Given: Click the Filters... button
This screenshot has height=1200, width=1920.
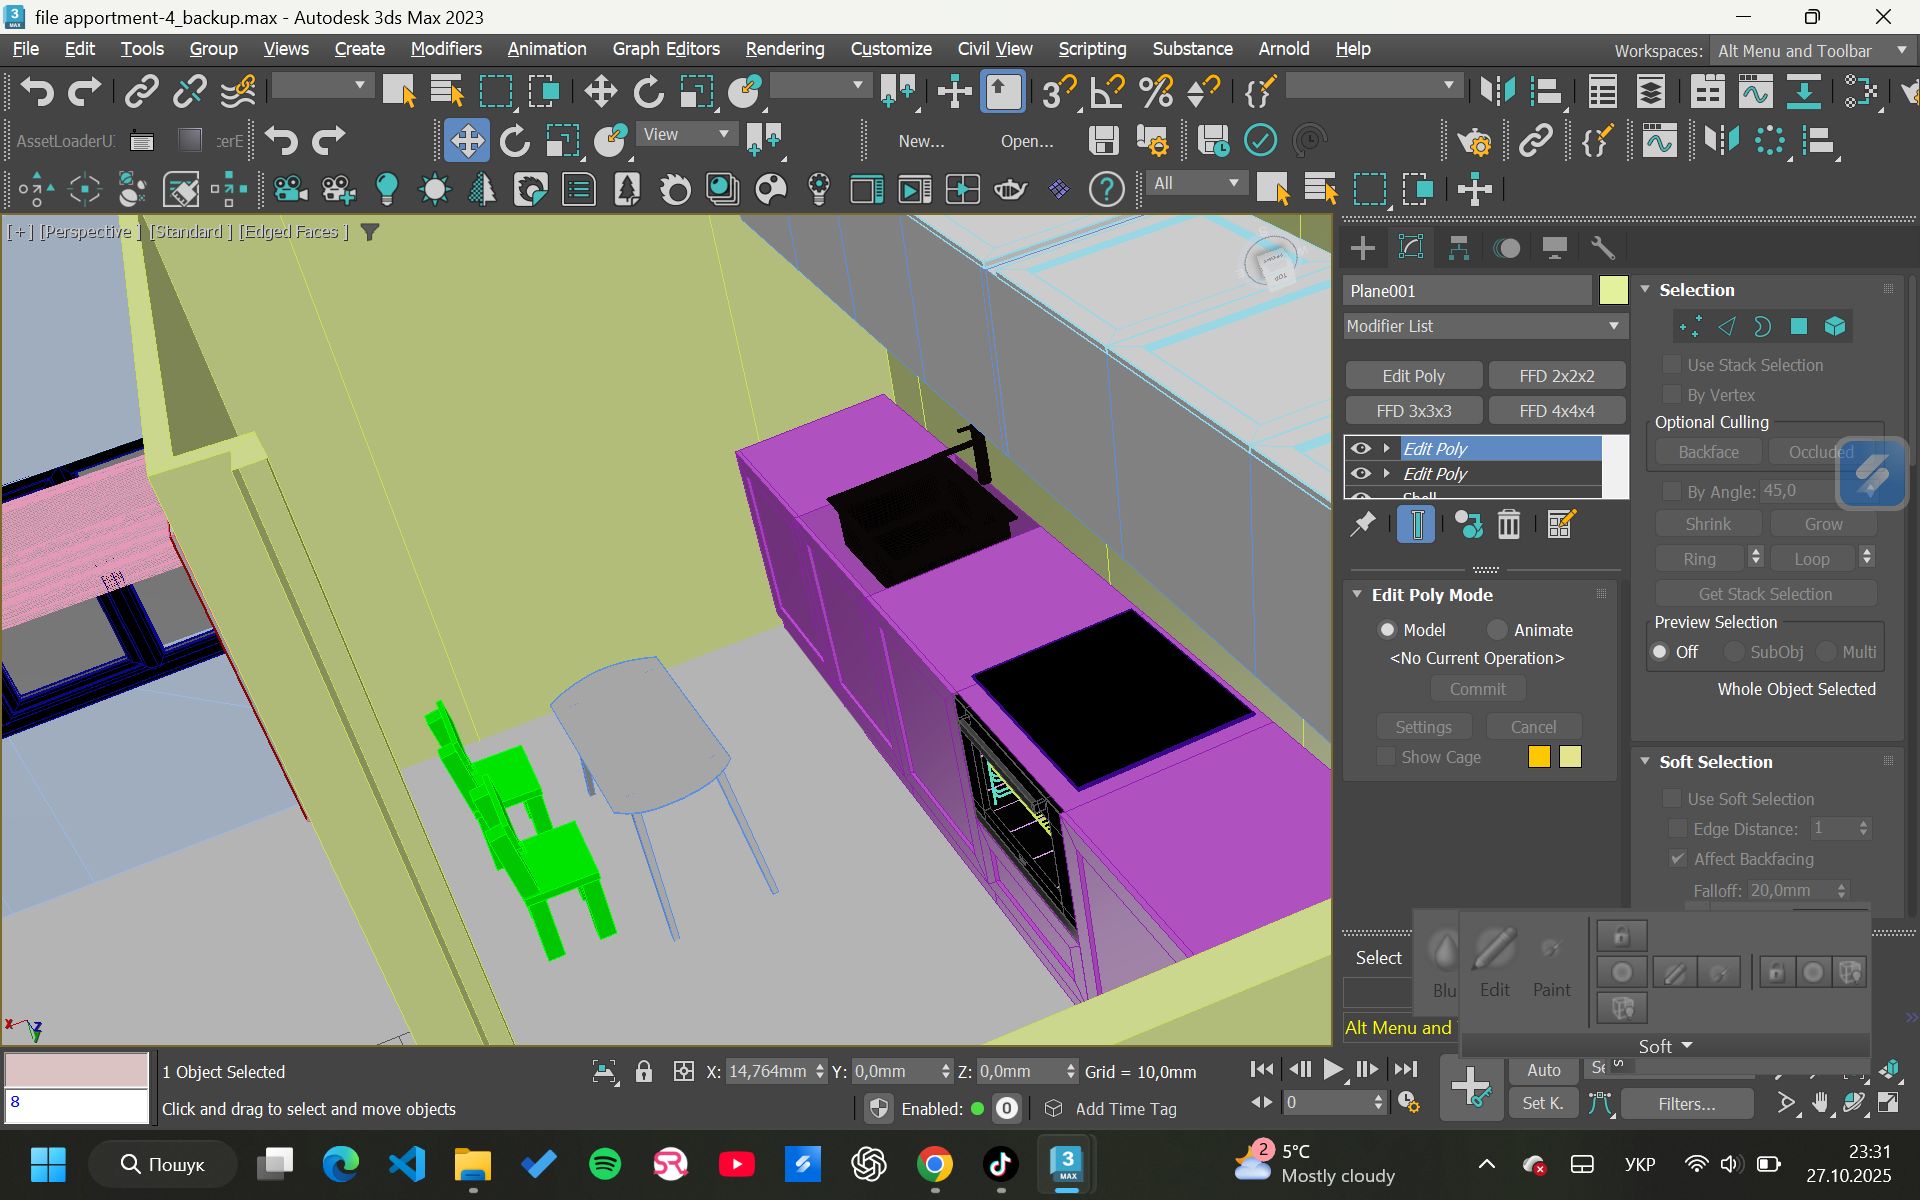Looking at the screenshot, I should pyautogui.click(x=1687, y=1103).
